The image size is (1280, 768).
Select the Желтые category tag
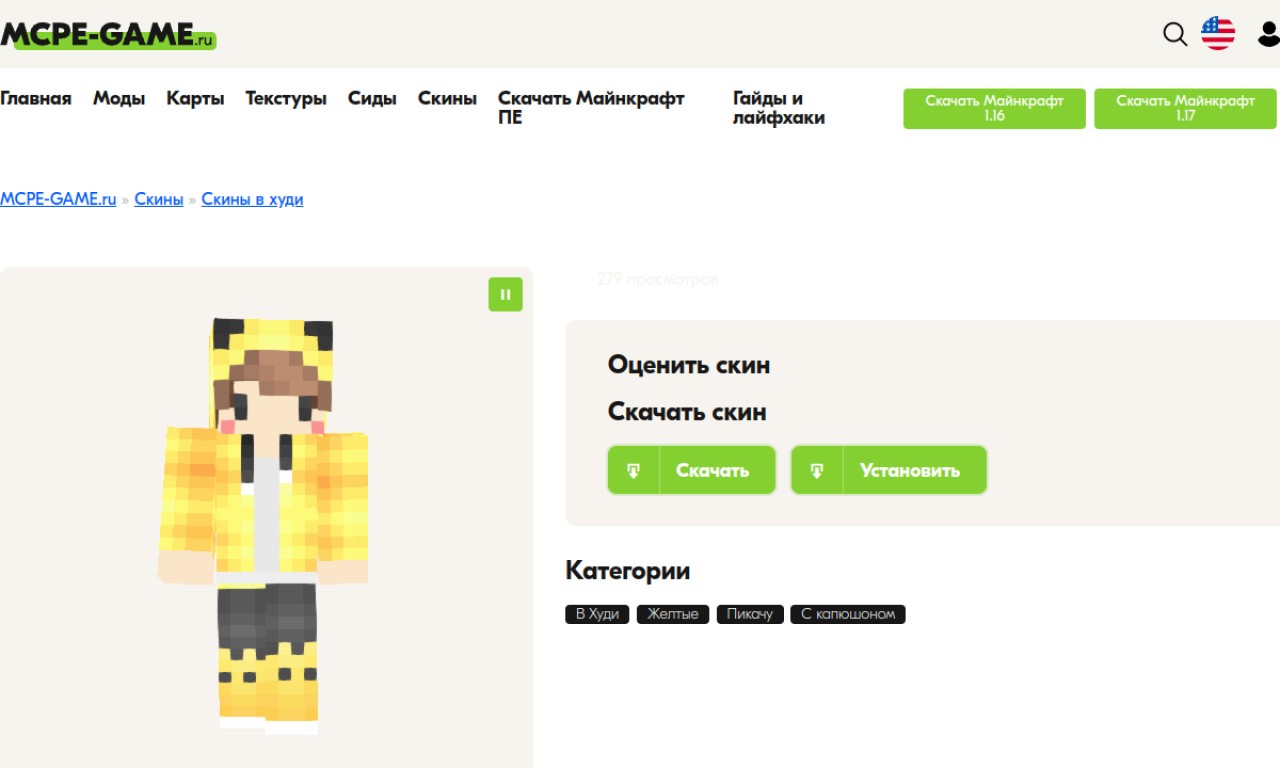click(x=673, y=614)
